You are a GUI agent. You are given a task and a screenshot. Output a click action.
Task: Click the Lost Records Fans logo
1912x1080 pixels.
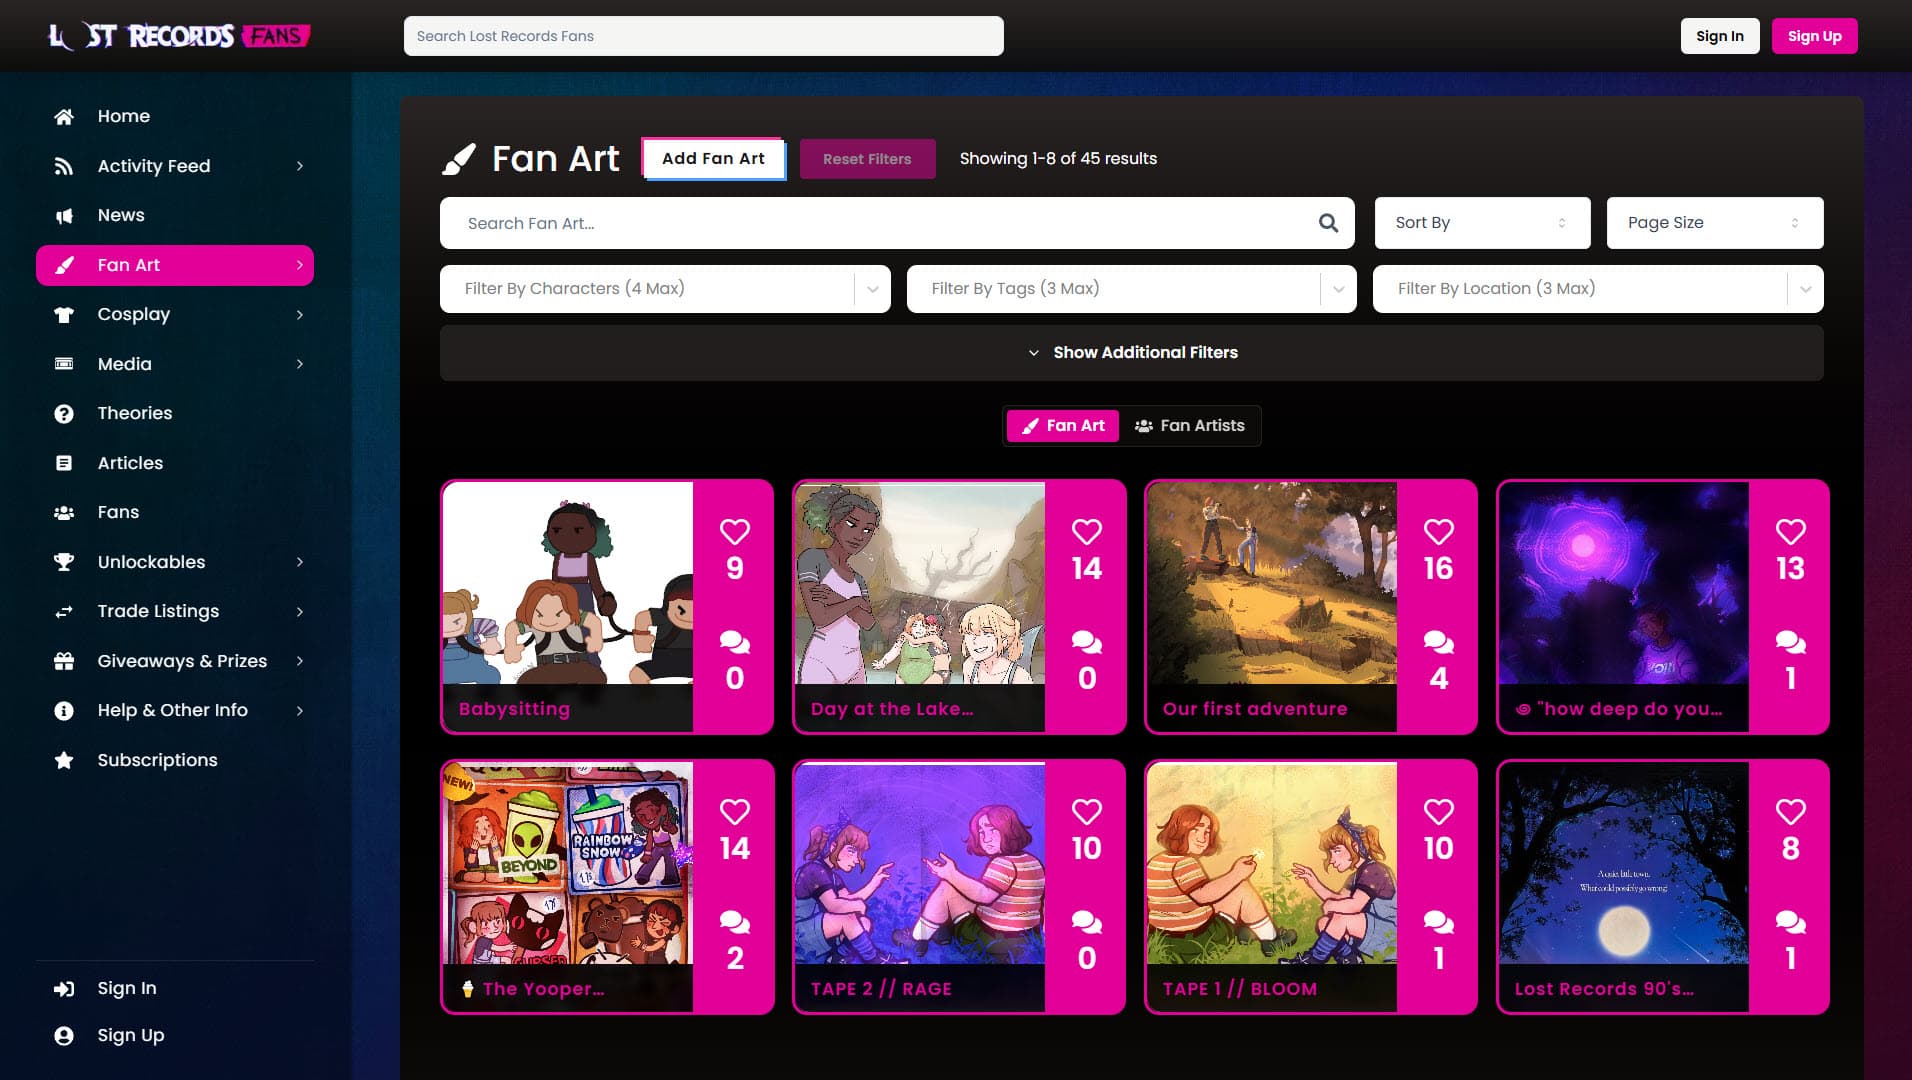[x=180, y=36]
